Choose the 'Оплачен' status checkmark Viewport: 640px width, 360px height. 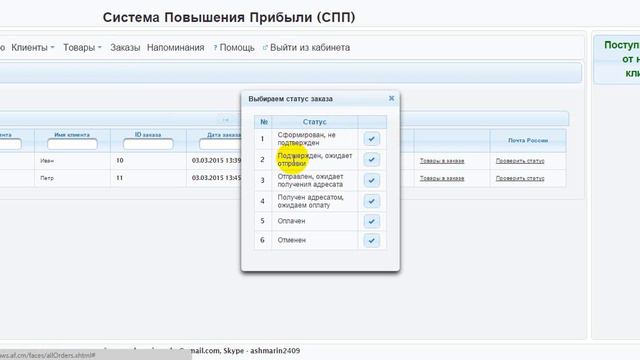[371, 221]
